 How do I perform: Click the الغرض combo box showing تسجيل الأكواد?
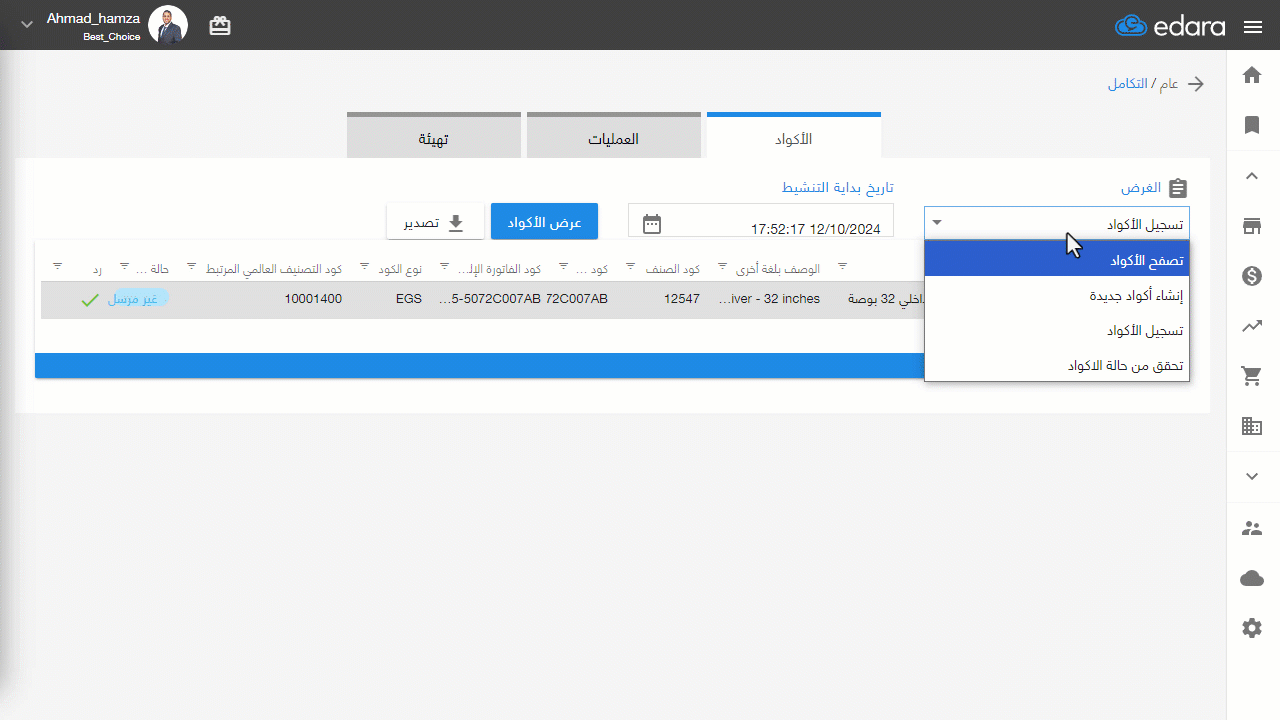(x=1057, y=223)
